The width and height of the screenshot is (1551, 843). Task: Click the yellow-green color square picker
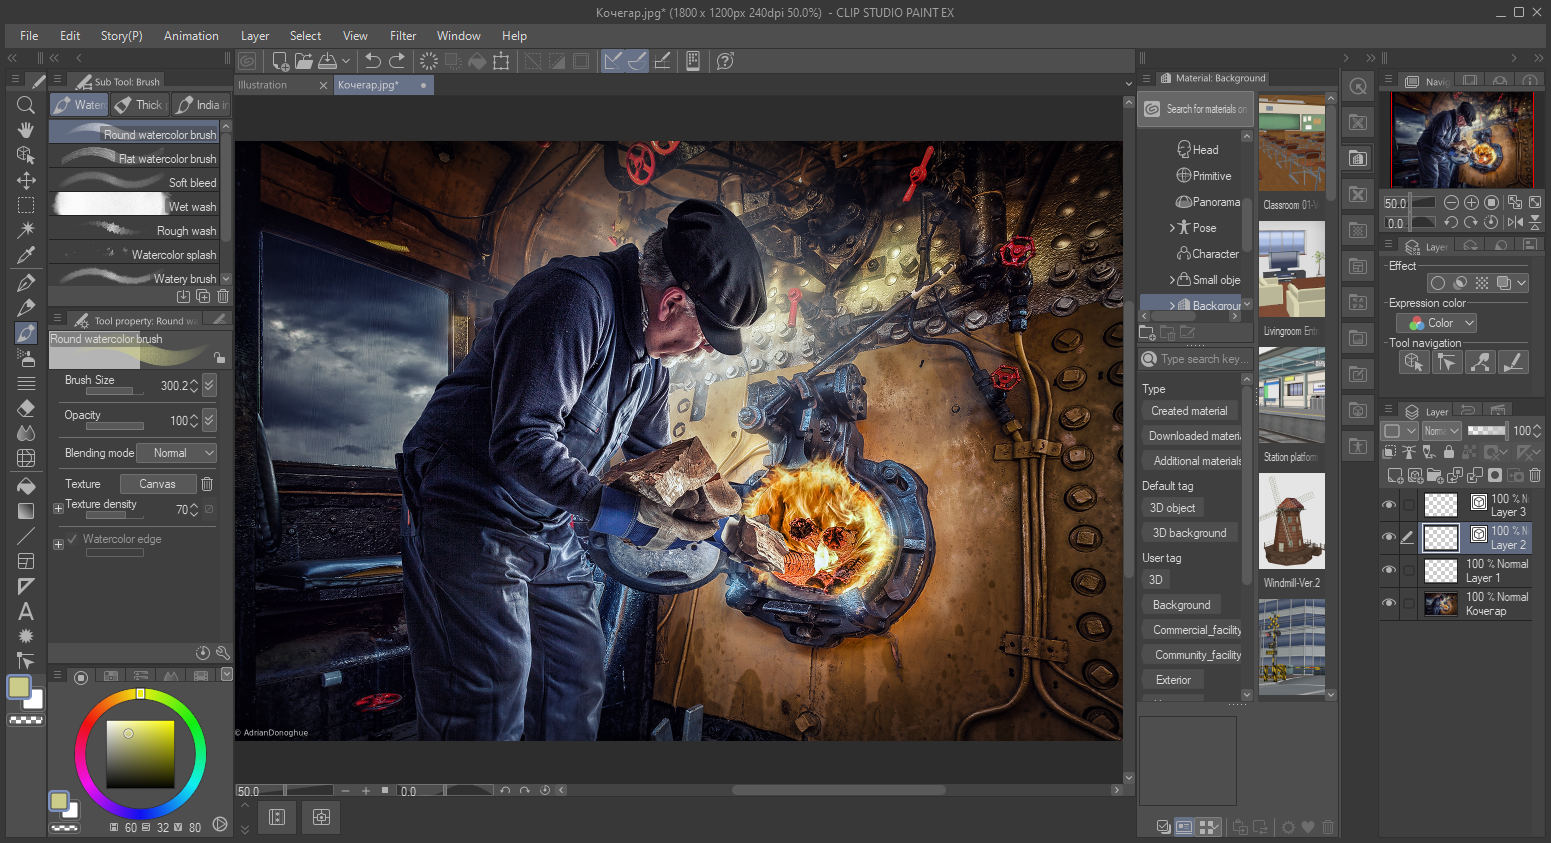coord(141,754)
